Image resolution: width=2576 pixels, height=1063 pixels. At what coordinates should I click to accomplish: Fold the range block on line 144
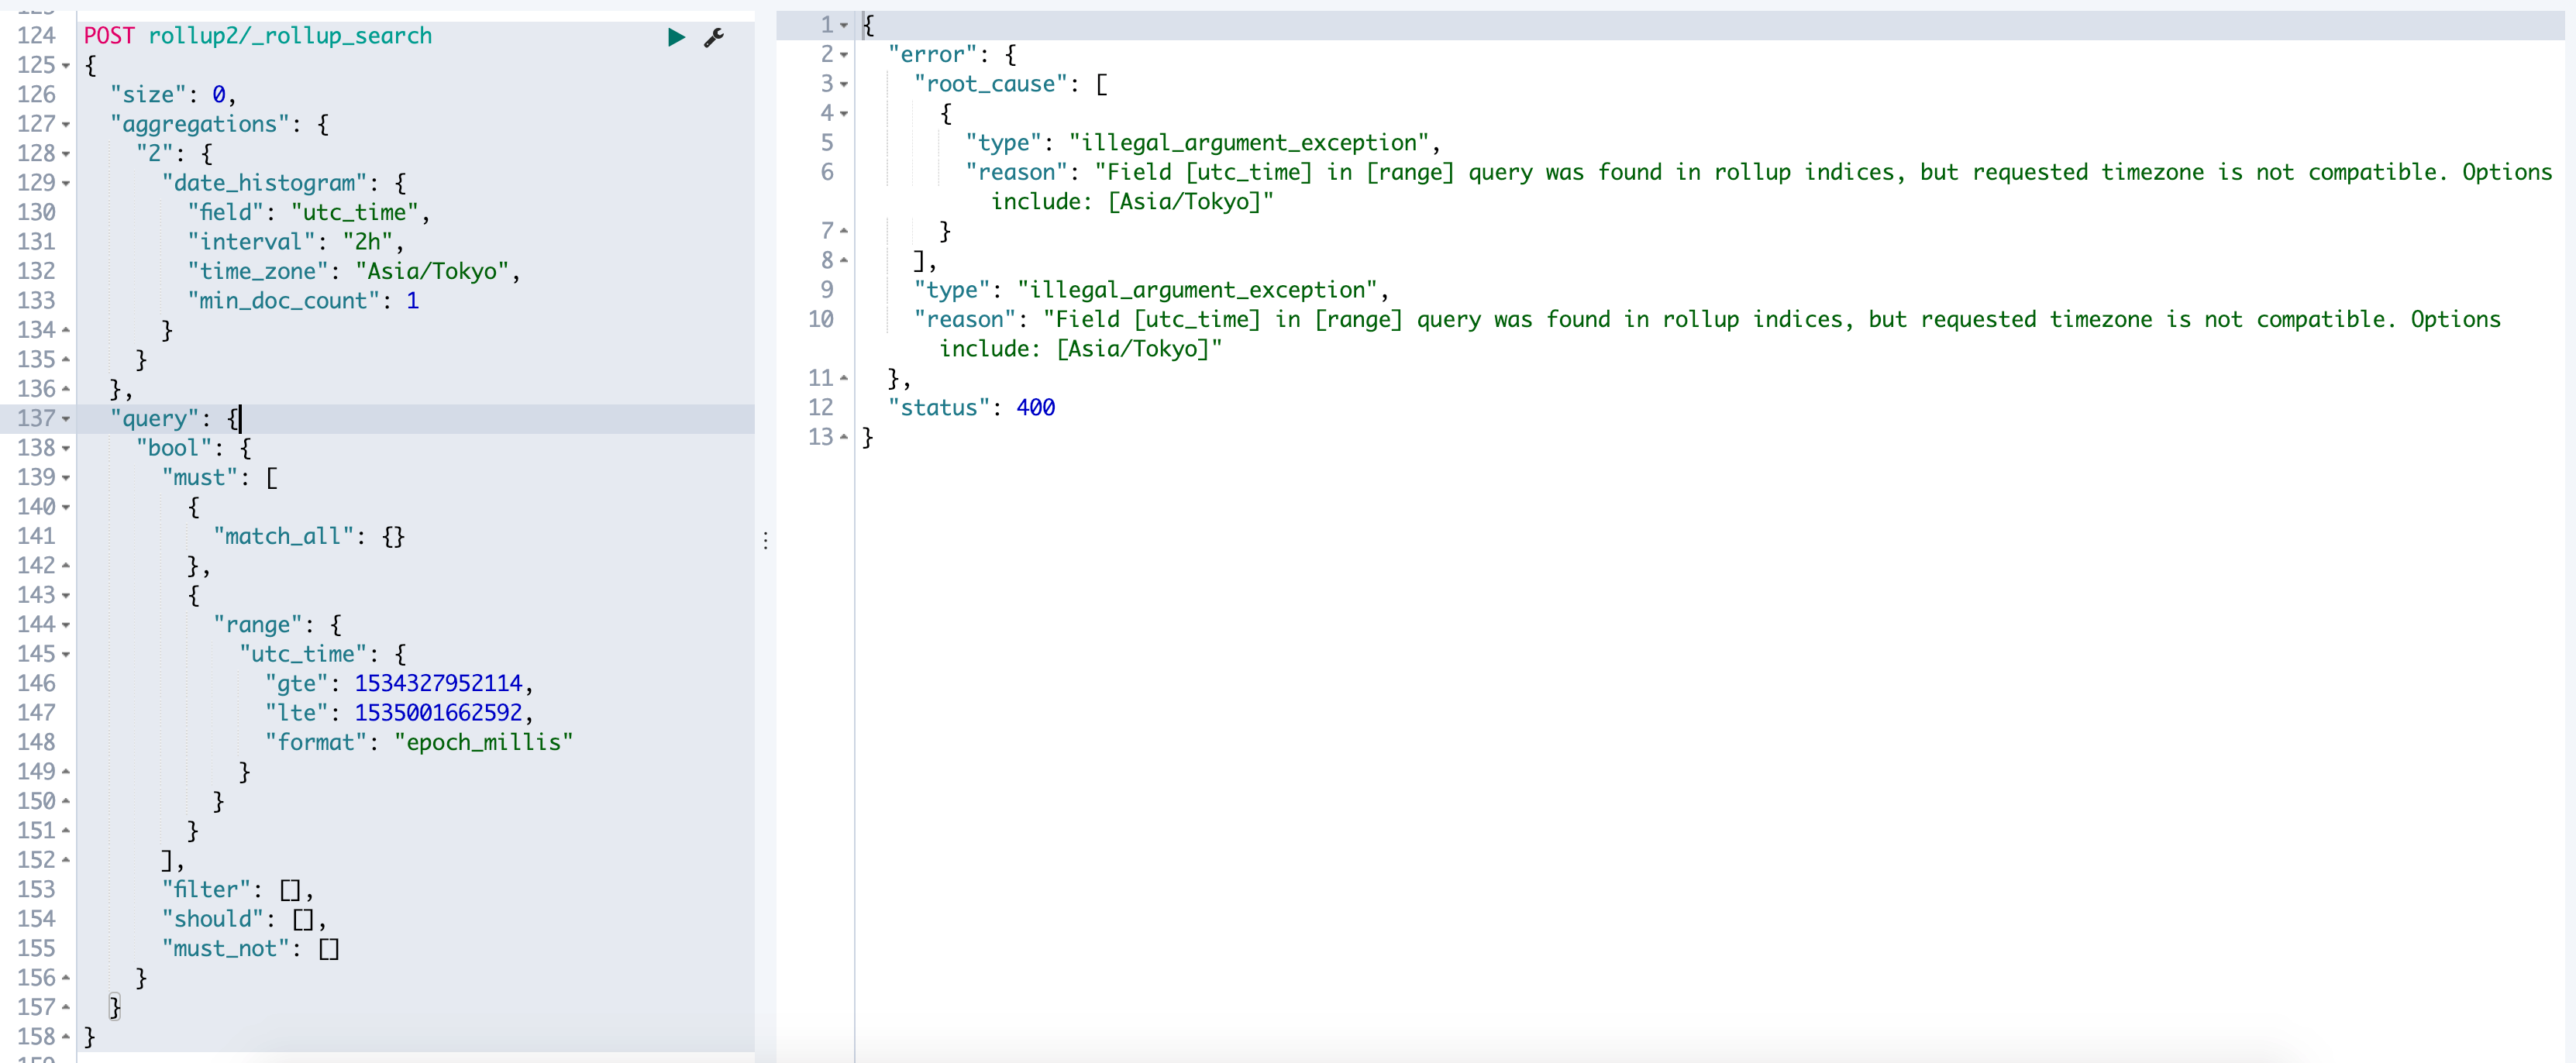click(x=66, y=625)
